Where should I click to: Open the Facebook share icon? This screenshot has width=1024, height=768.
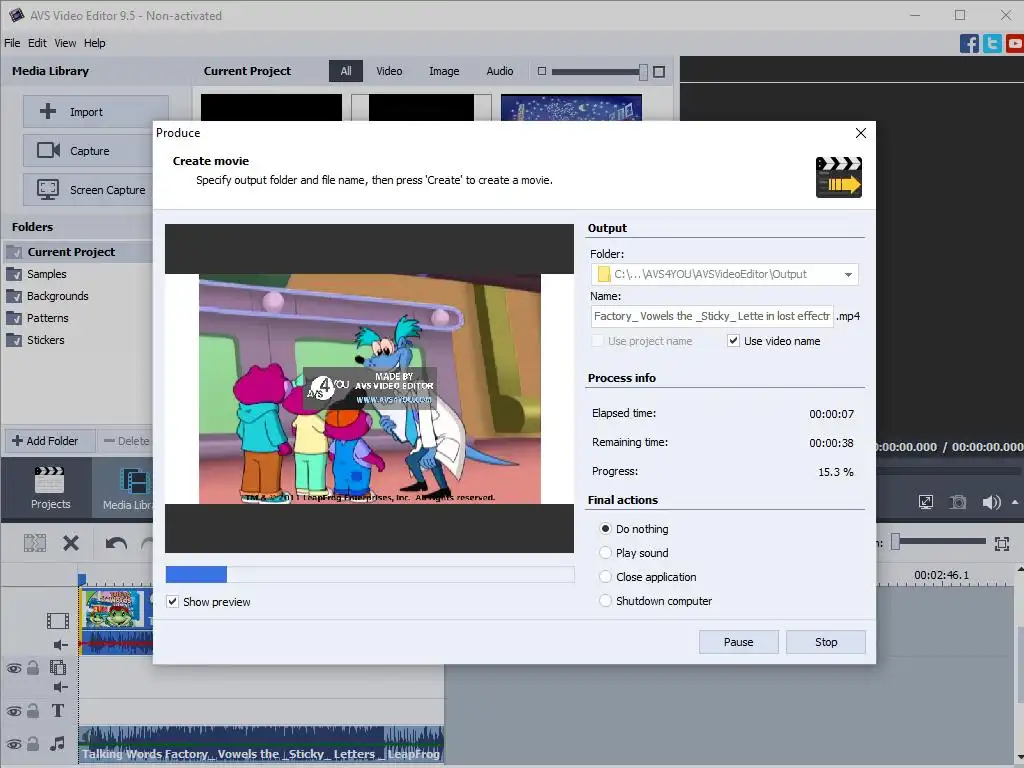click(x=969, y=44)
